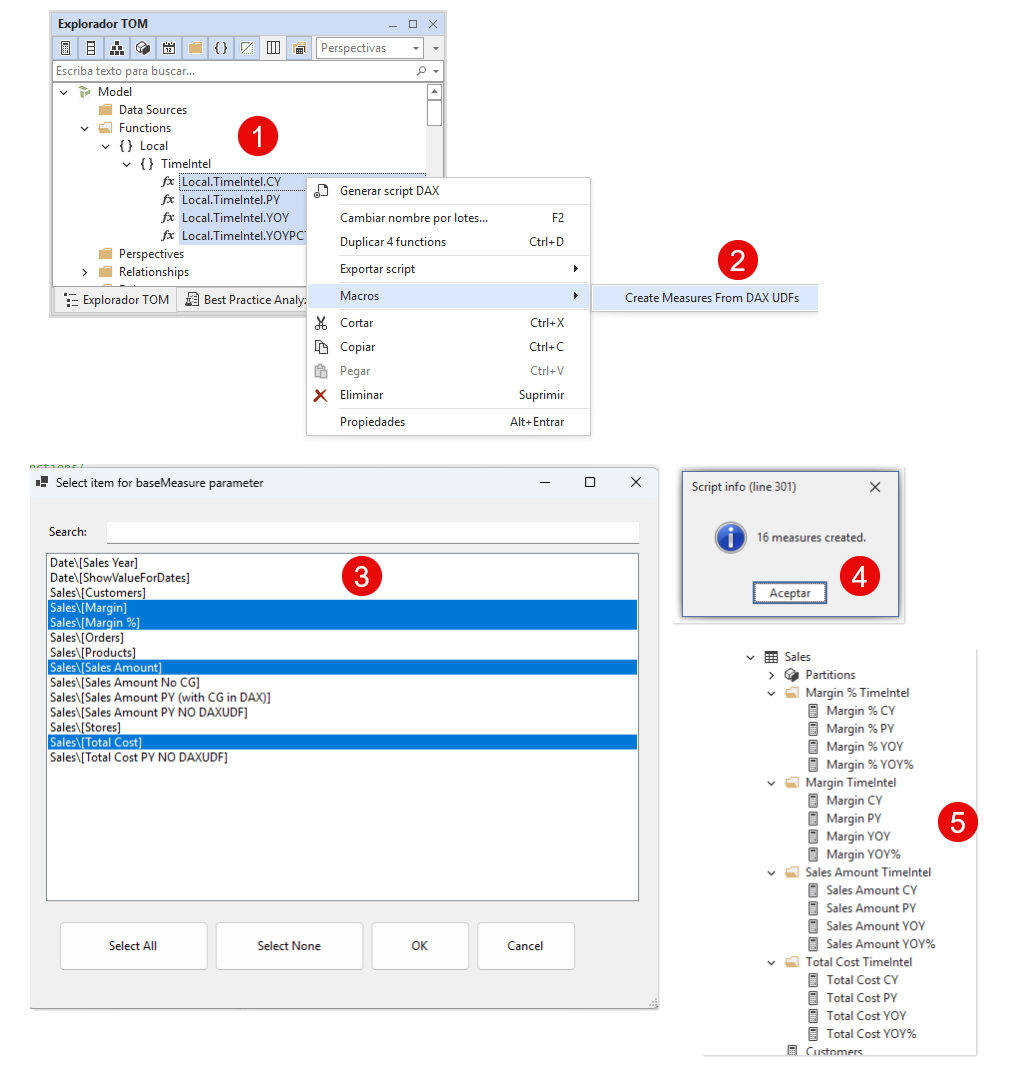Collapse the Margin % TimeIntel folder
Viewport: 1014px width, 1074px height.
pyautogui.click(x=771, y=693)
